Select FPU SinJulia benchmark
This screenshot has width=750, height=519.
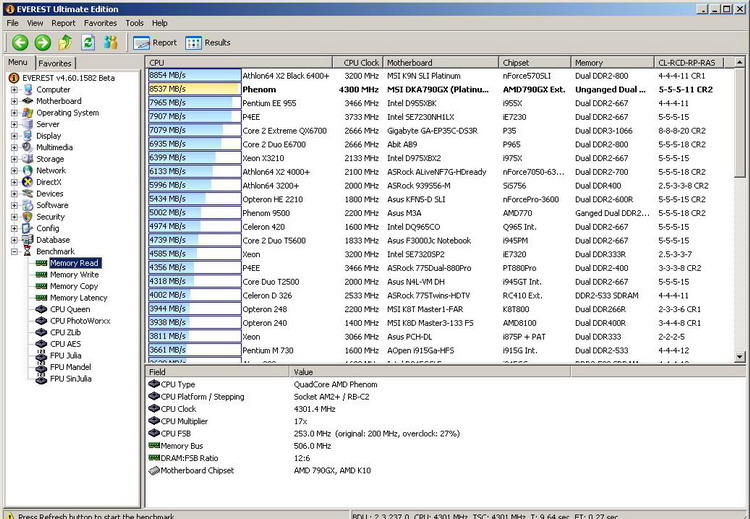70,378
